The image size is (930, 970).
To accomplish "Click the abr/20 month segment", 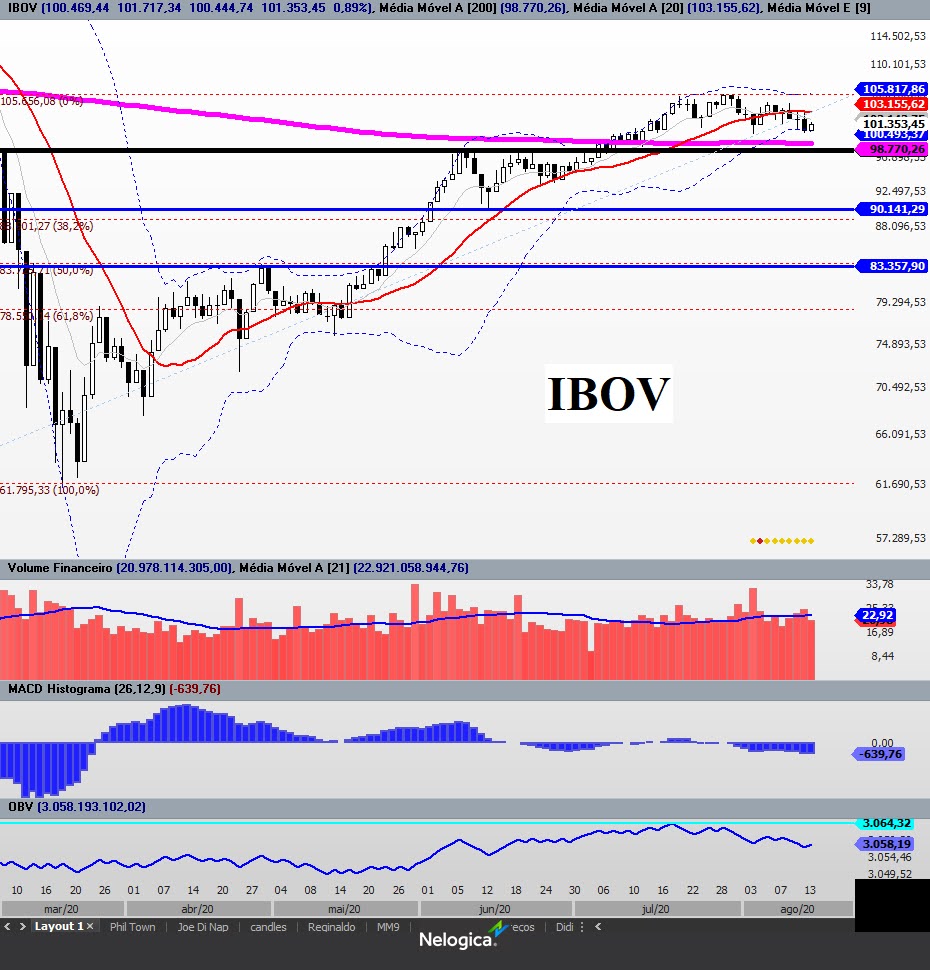I will point(198,909).
